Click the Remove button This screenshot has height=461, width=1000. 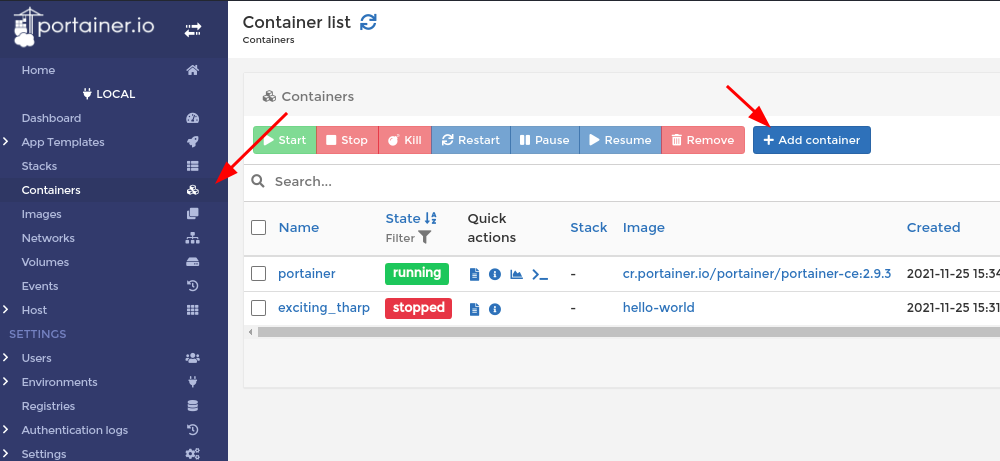703,140
